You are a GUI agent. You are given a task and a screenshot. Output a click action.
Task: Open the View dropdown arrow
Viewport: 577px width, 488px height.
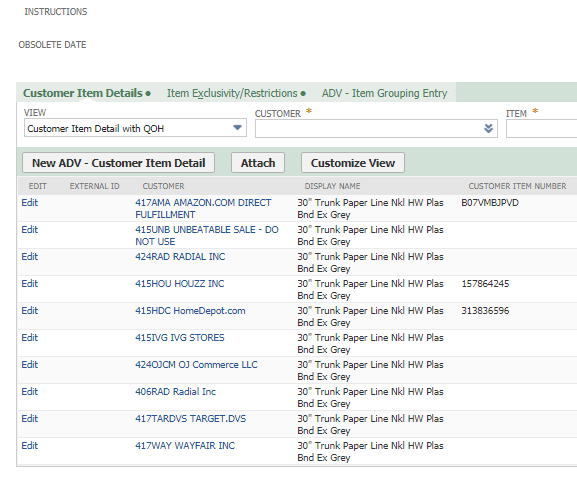[x=237, y=128]
